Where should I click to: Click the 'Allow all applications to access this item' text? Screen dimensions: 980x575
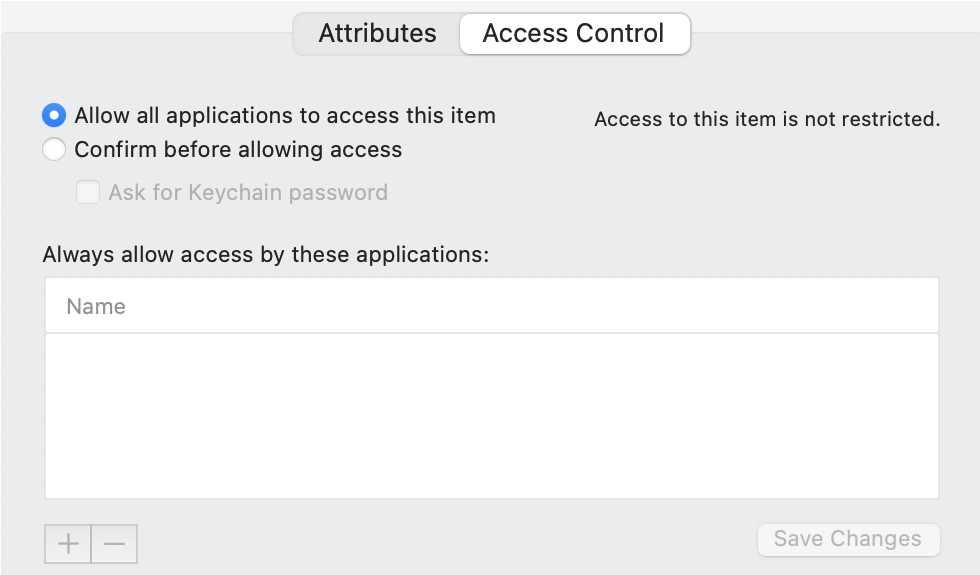[285, 116]
